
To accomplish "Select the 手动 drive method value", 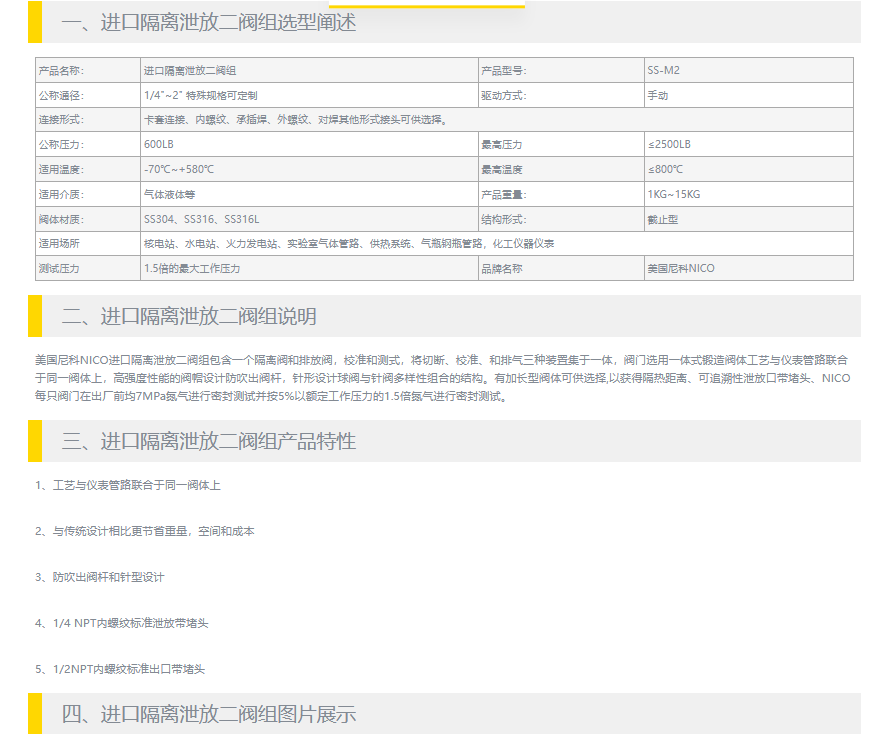I will [658, 96].
